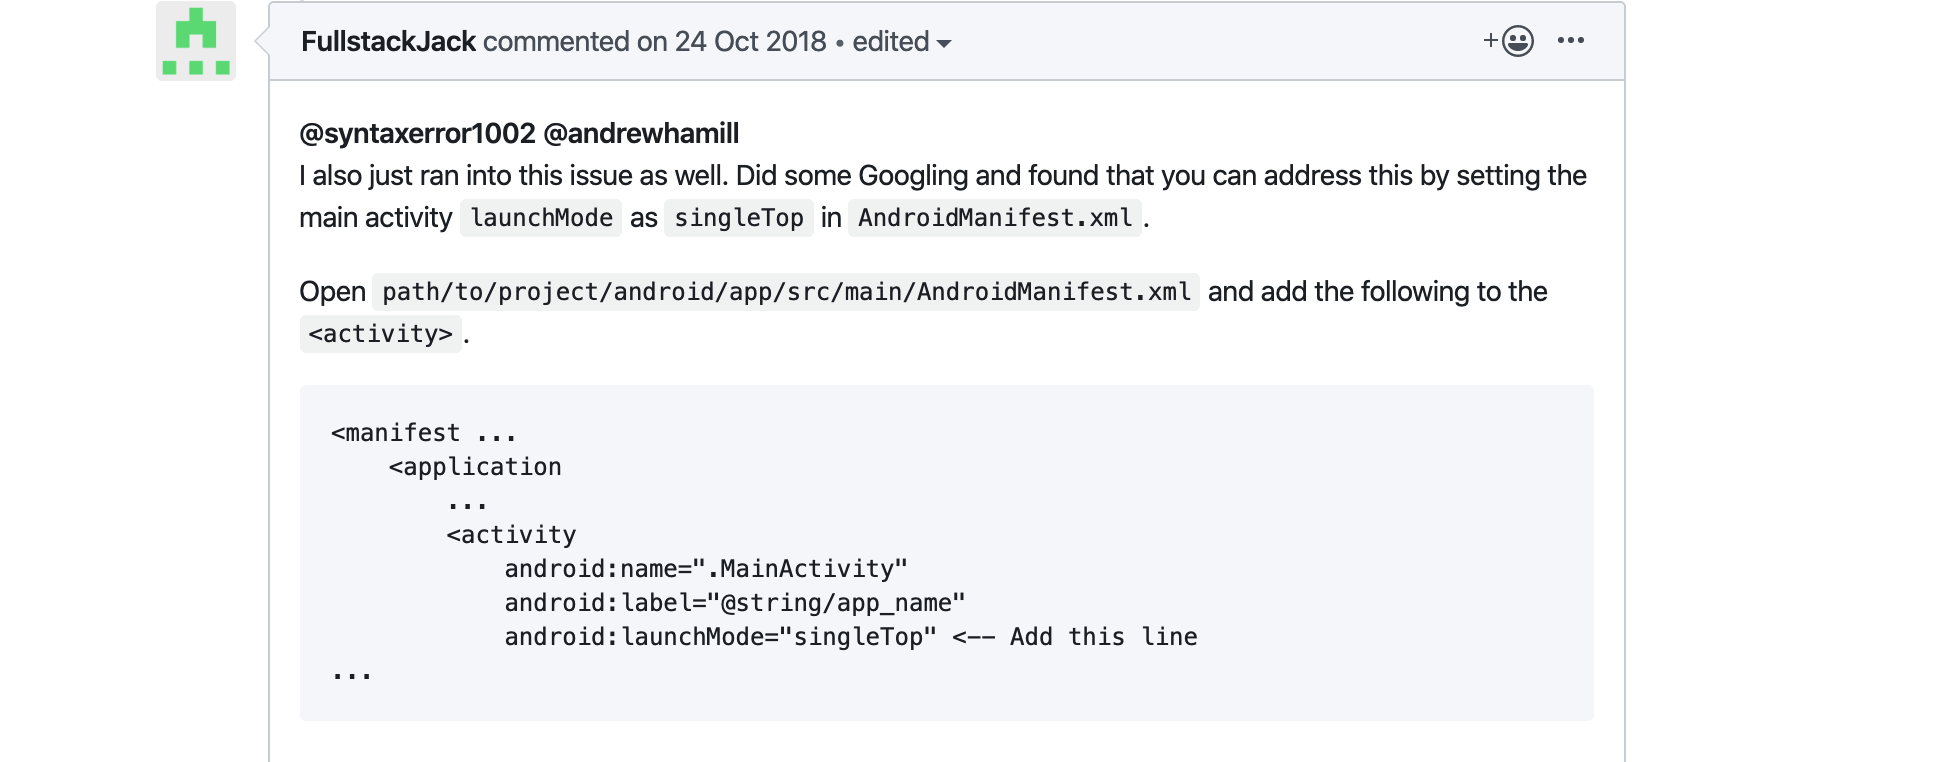Screen dimensions: 1938x762
Task: Follow the @syntaxerror1002 mention
Action: click(x=417, y=133)
